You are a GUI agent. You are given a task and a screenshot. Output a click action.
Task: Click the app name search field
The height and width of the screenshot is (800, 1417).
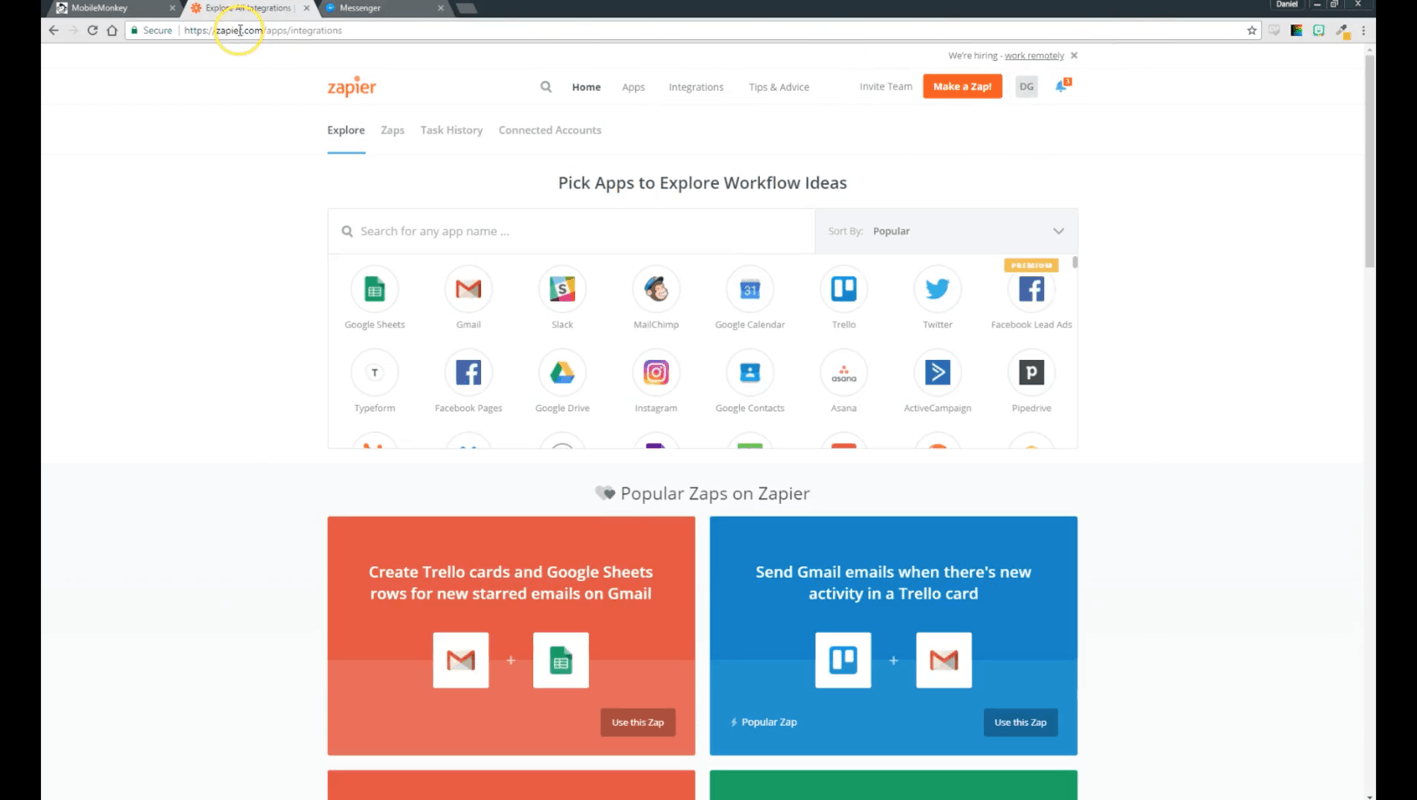click(x=571, y=231)
